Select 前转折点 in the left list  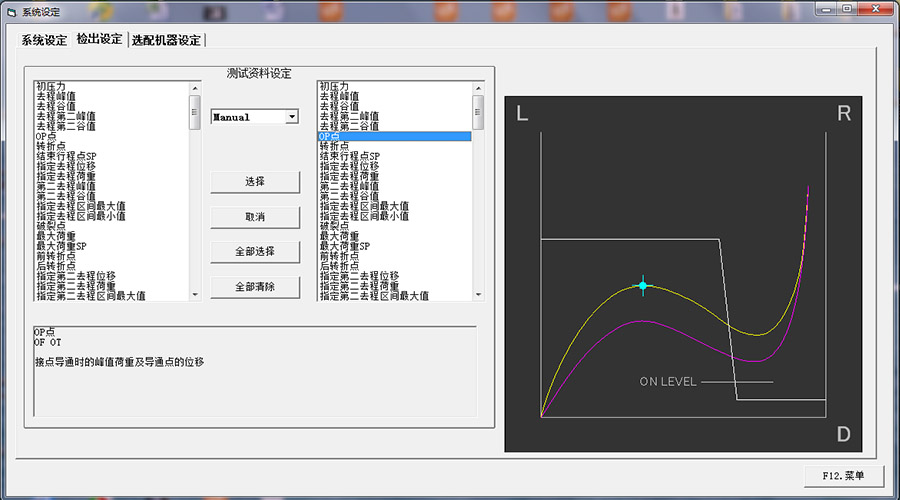pyautogui.click(x=56, y=256)
